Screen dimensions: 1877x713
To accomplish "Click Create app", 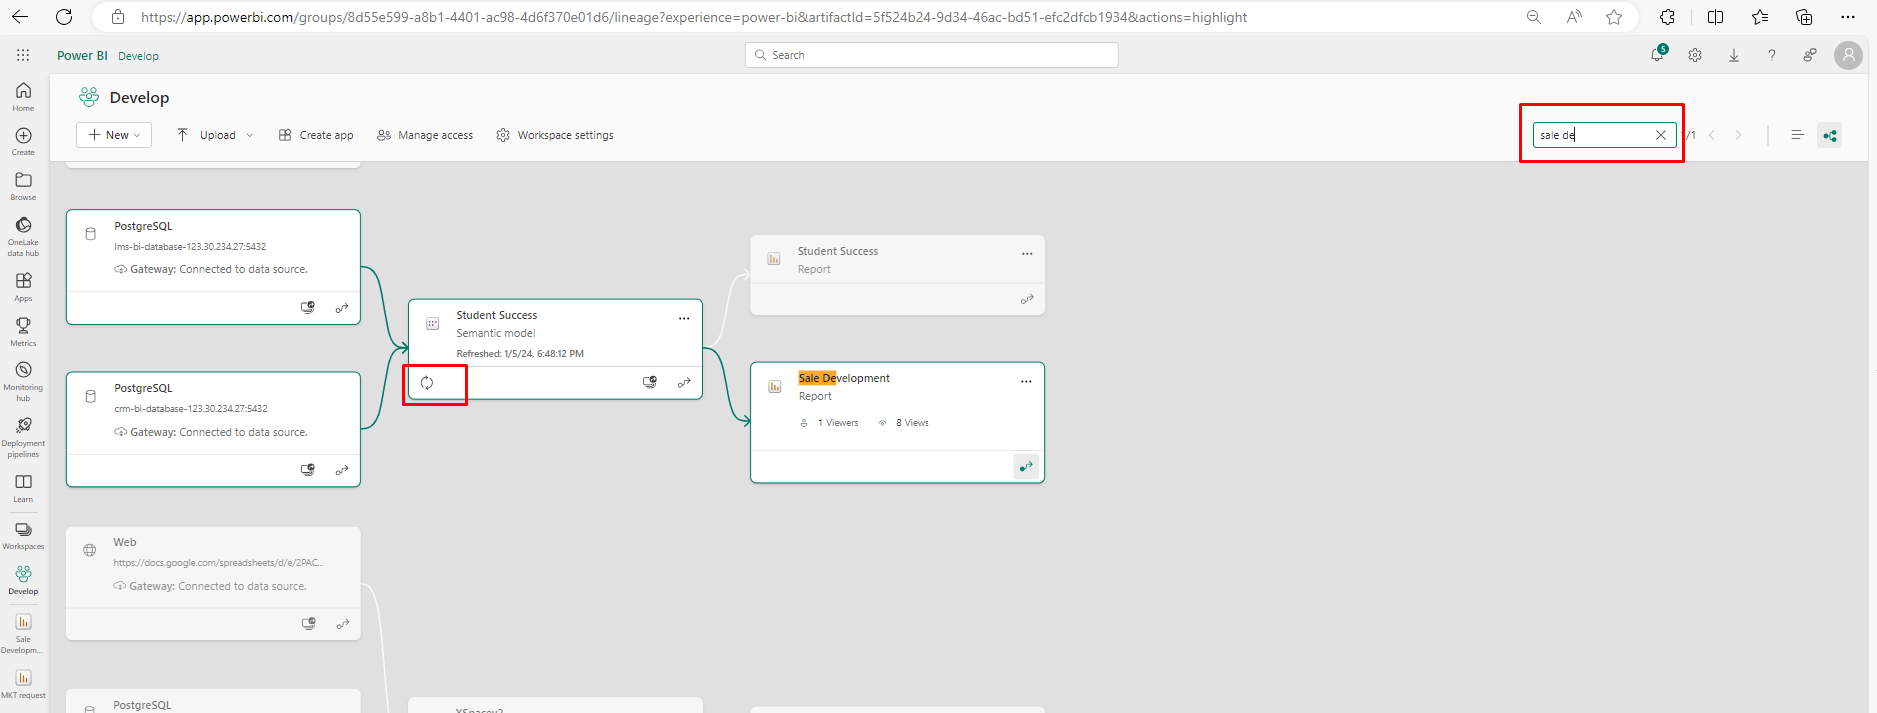I will (x=316, y=135).
